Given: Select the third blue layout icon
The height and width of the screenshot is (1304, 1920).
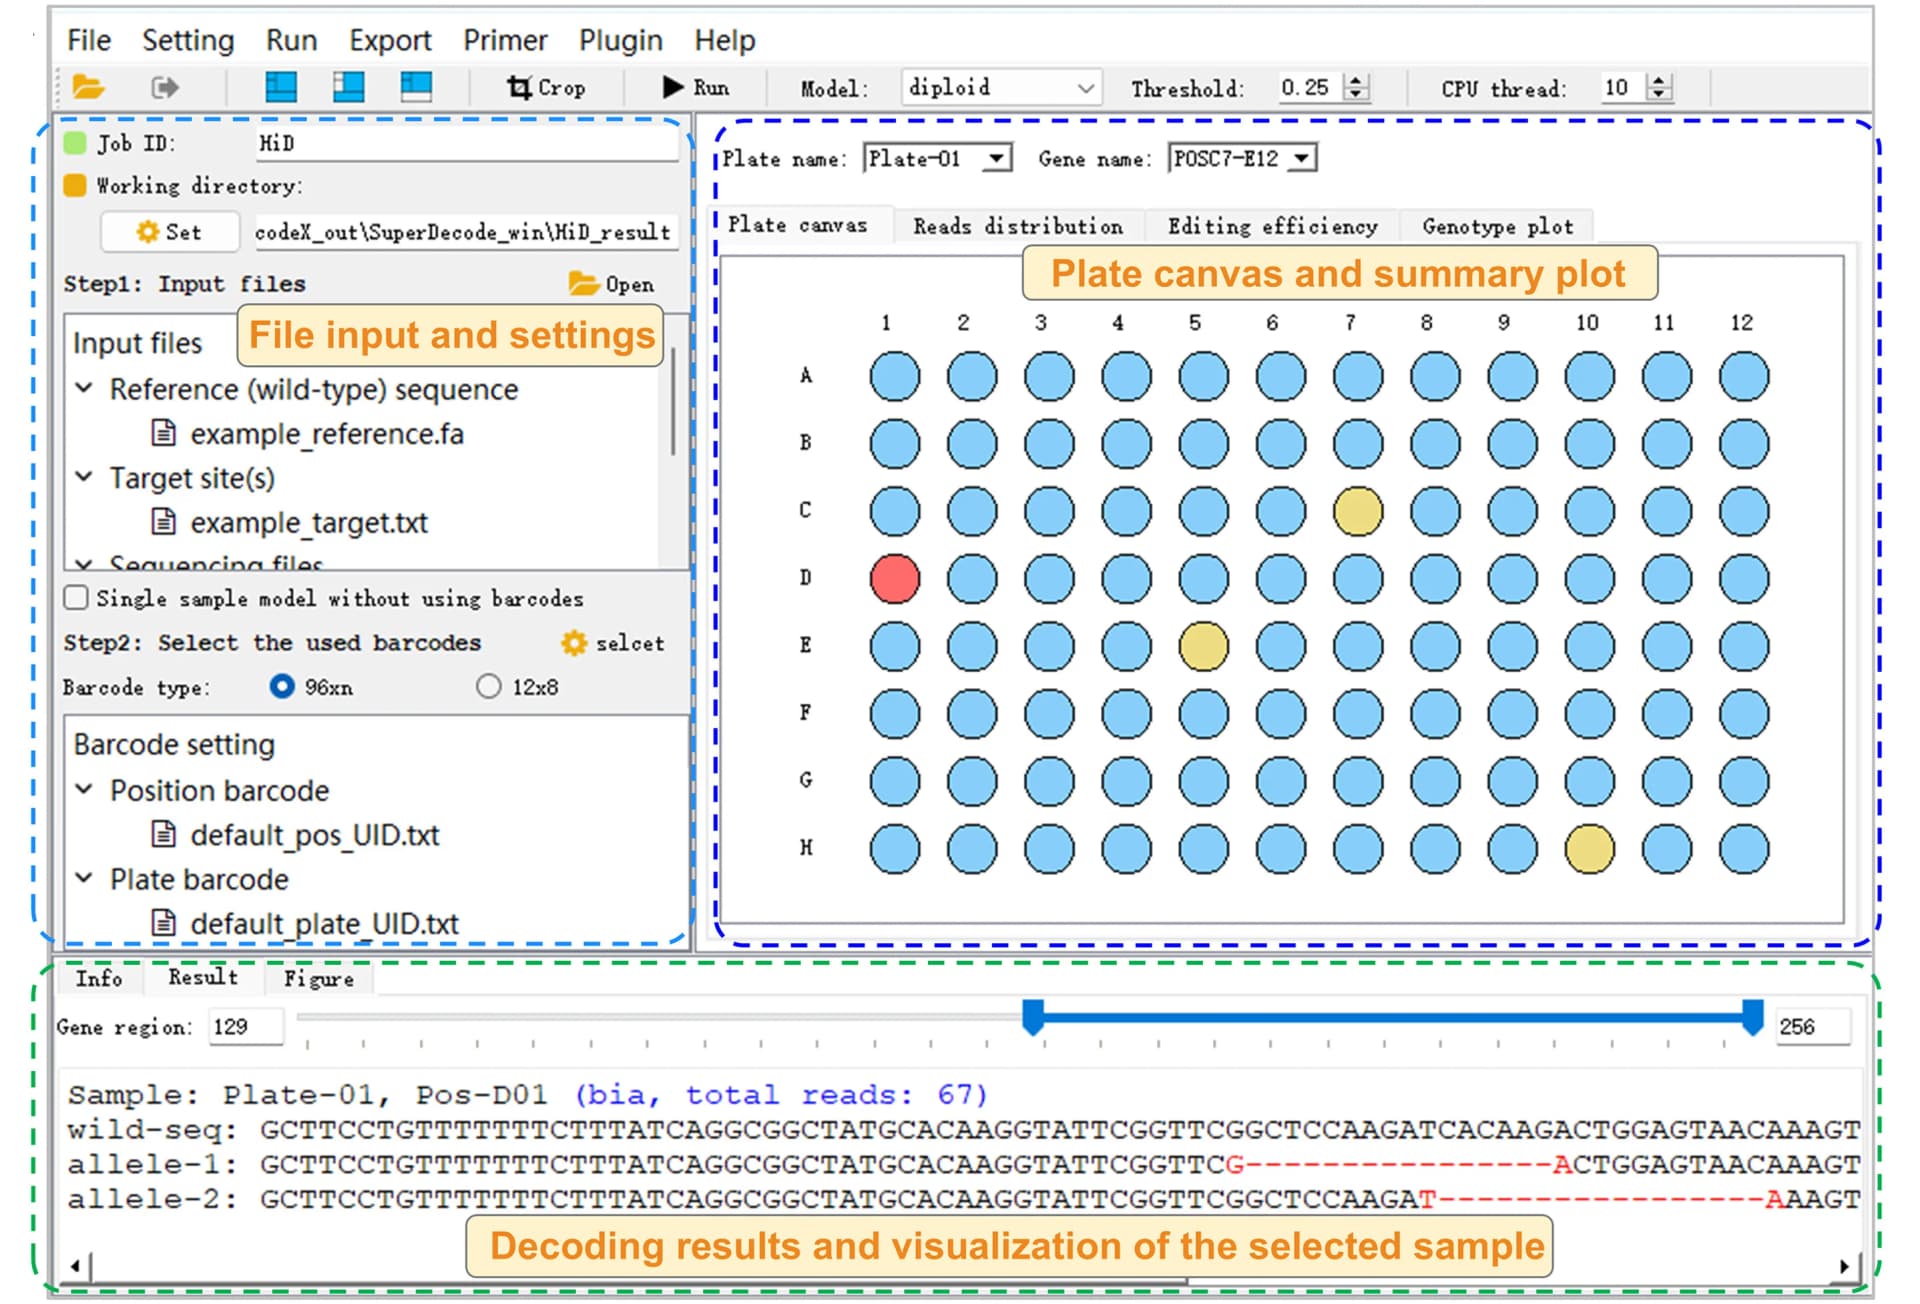Looking at the screenshot, I should click(416, 88).
